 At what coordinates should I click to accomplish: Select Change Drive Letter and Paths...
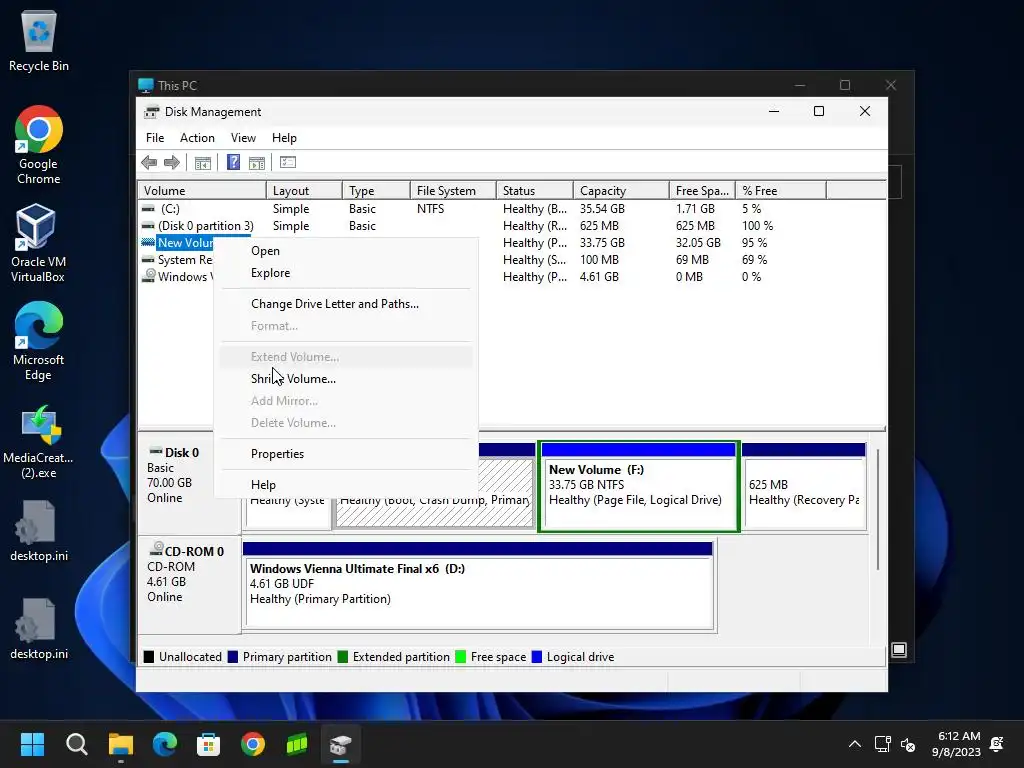(x=346, y=304)
